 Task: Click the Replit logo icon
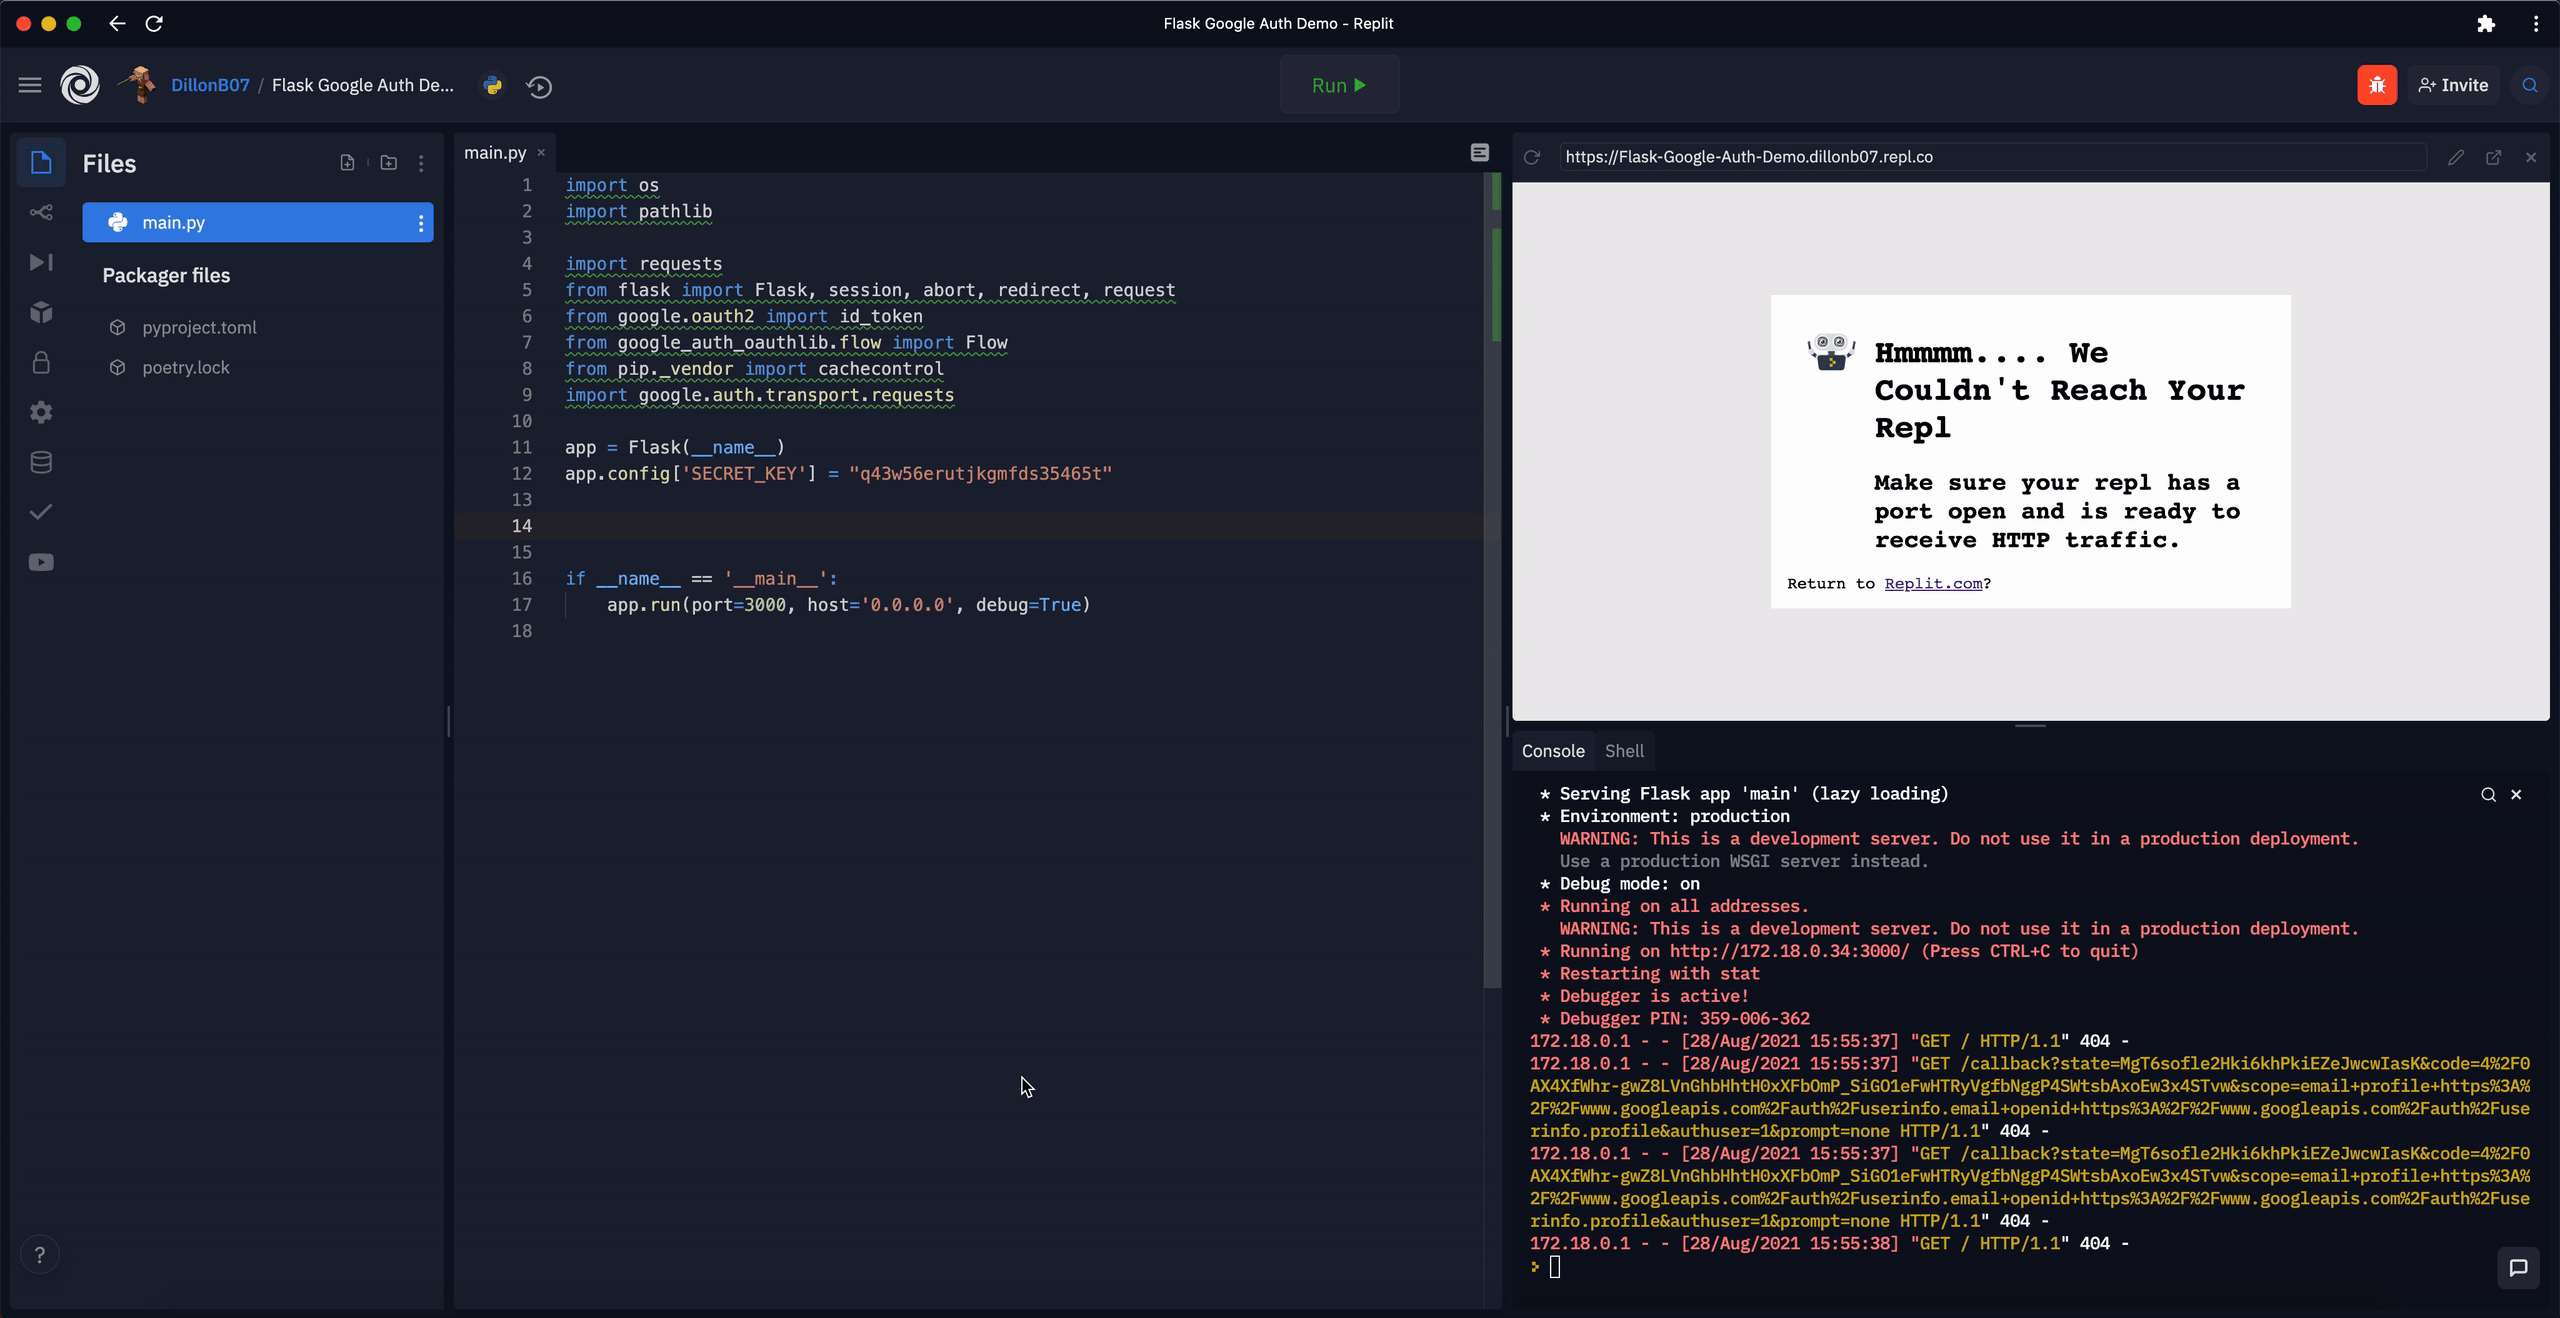coord(80,85)
